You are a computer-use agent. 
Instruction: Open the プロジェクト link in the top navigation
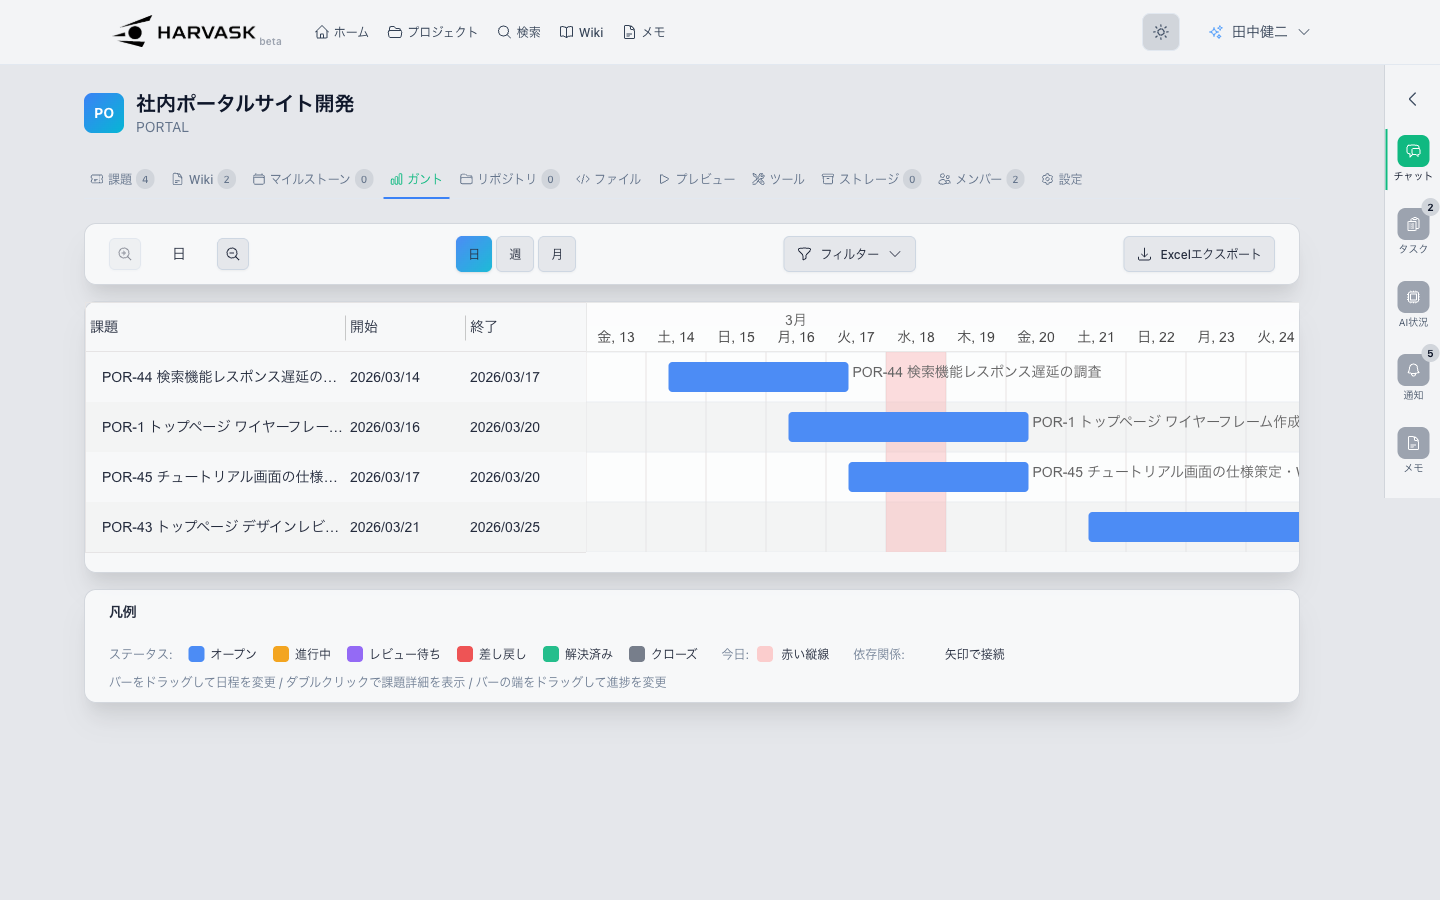pyautogui.click(x=433, y=32)
